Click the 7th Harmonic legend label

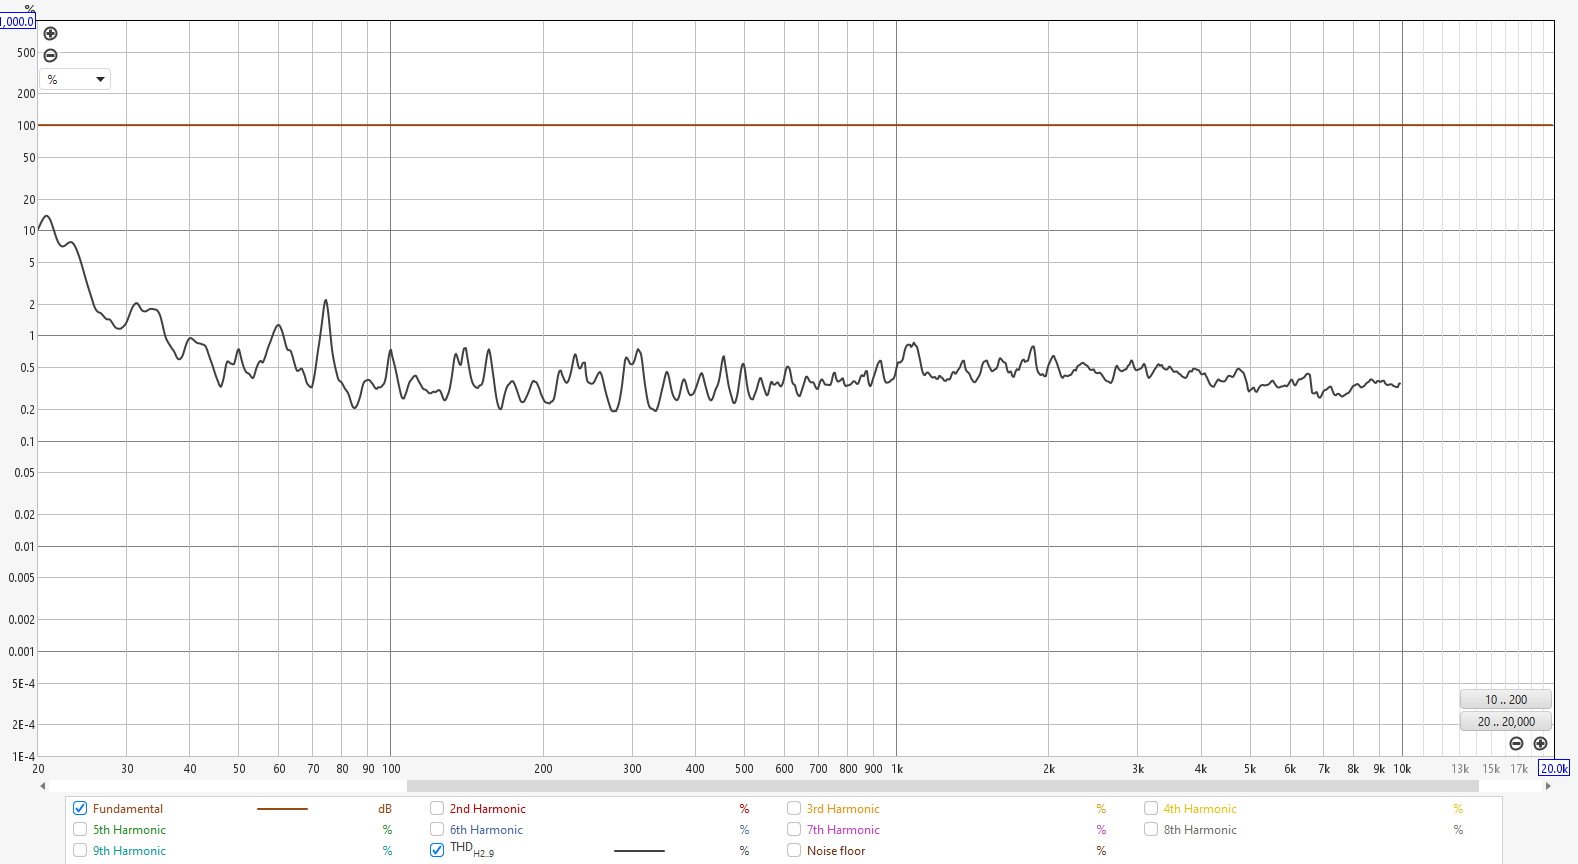pos(843,830)
